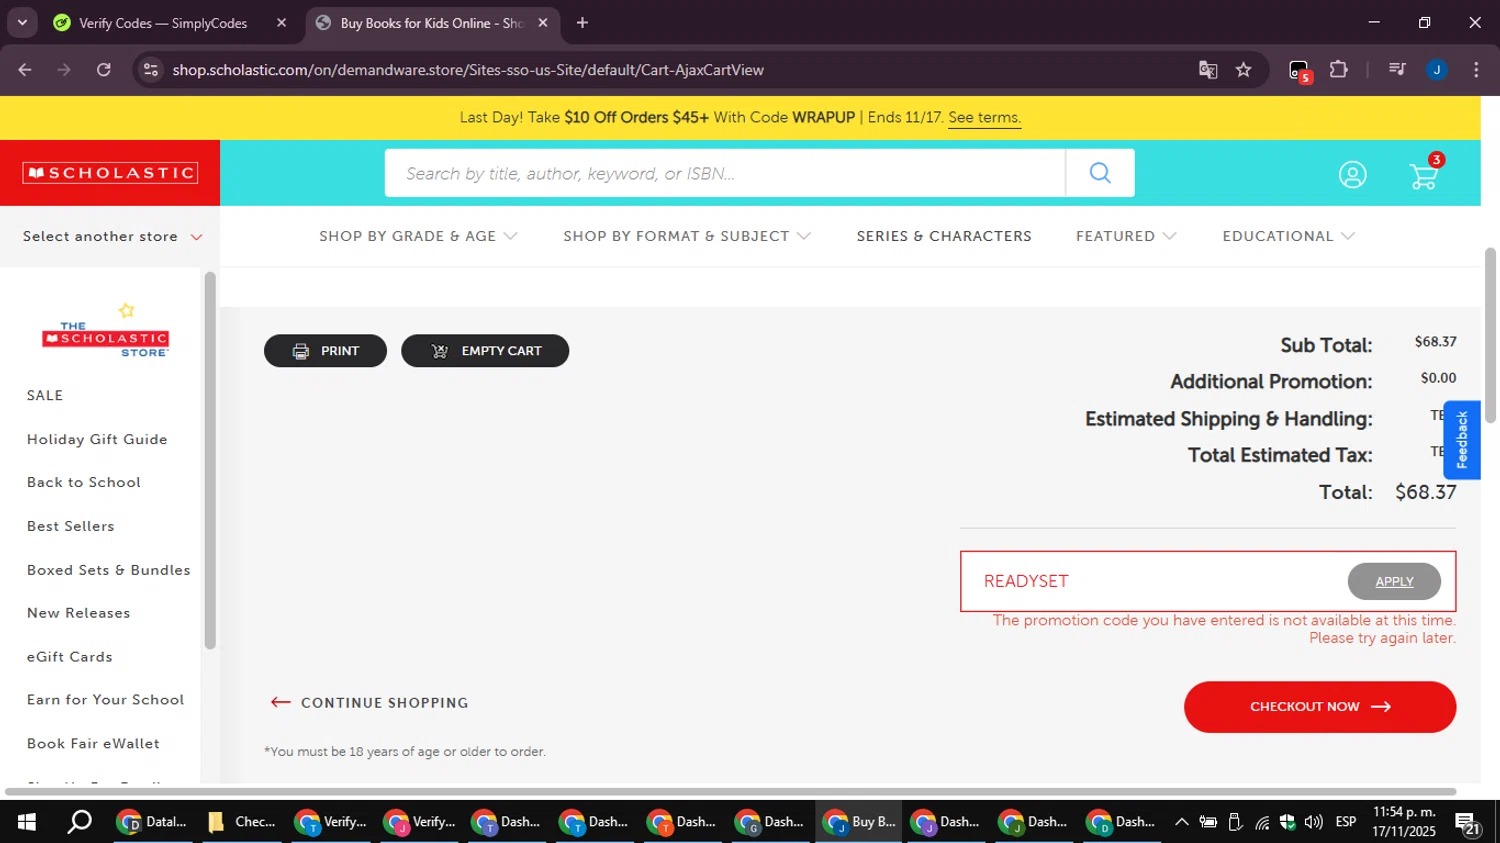The width and height of the screenshot is (1500, 843).
Task: Click the horizontal page scrollbar
Action: [730, 792]
